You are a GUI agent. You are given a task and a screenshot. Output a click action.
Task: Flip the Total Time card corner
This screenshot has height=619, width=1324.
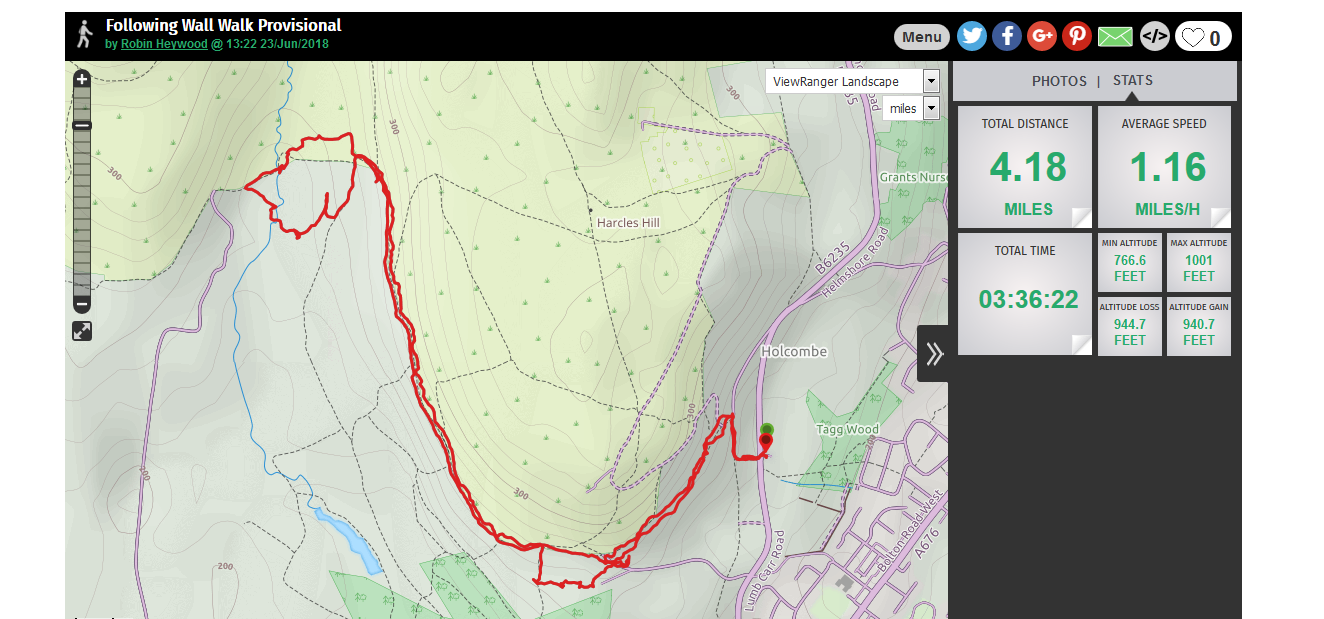(x=1081, y=344)
